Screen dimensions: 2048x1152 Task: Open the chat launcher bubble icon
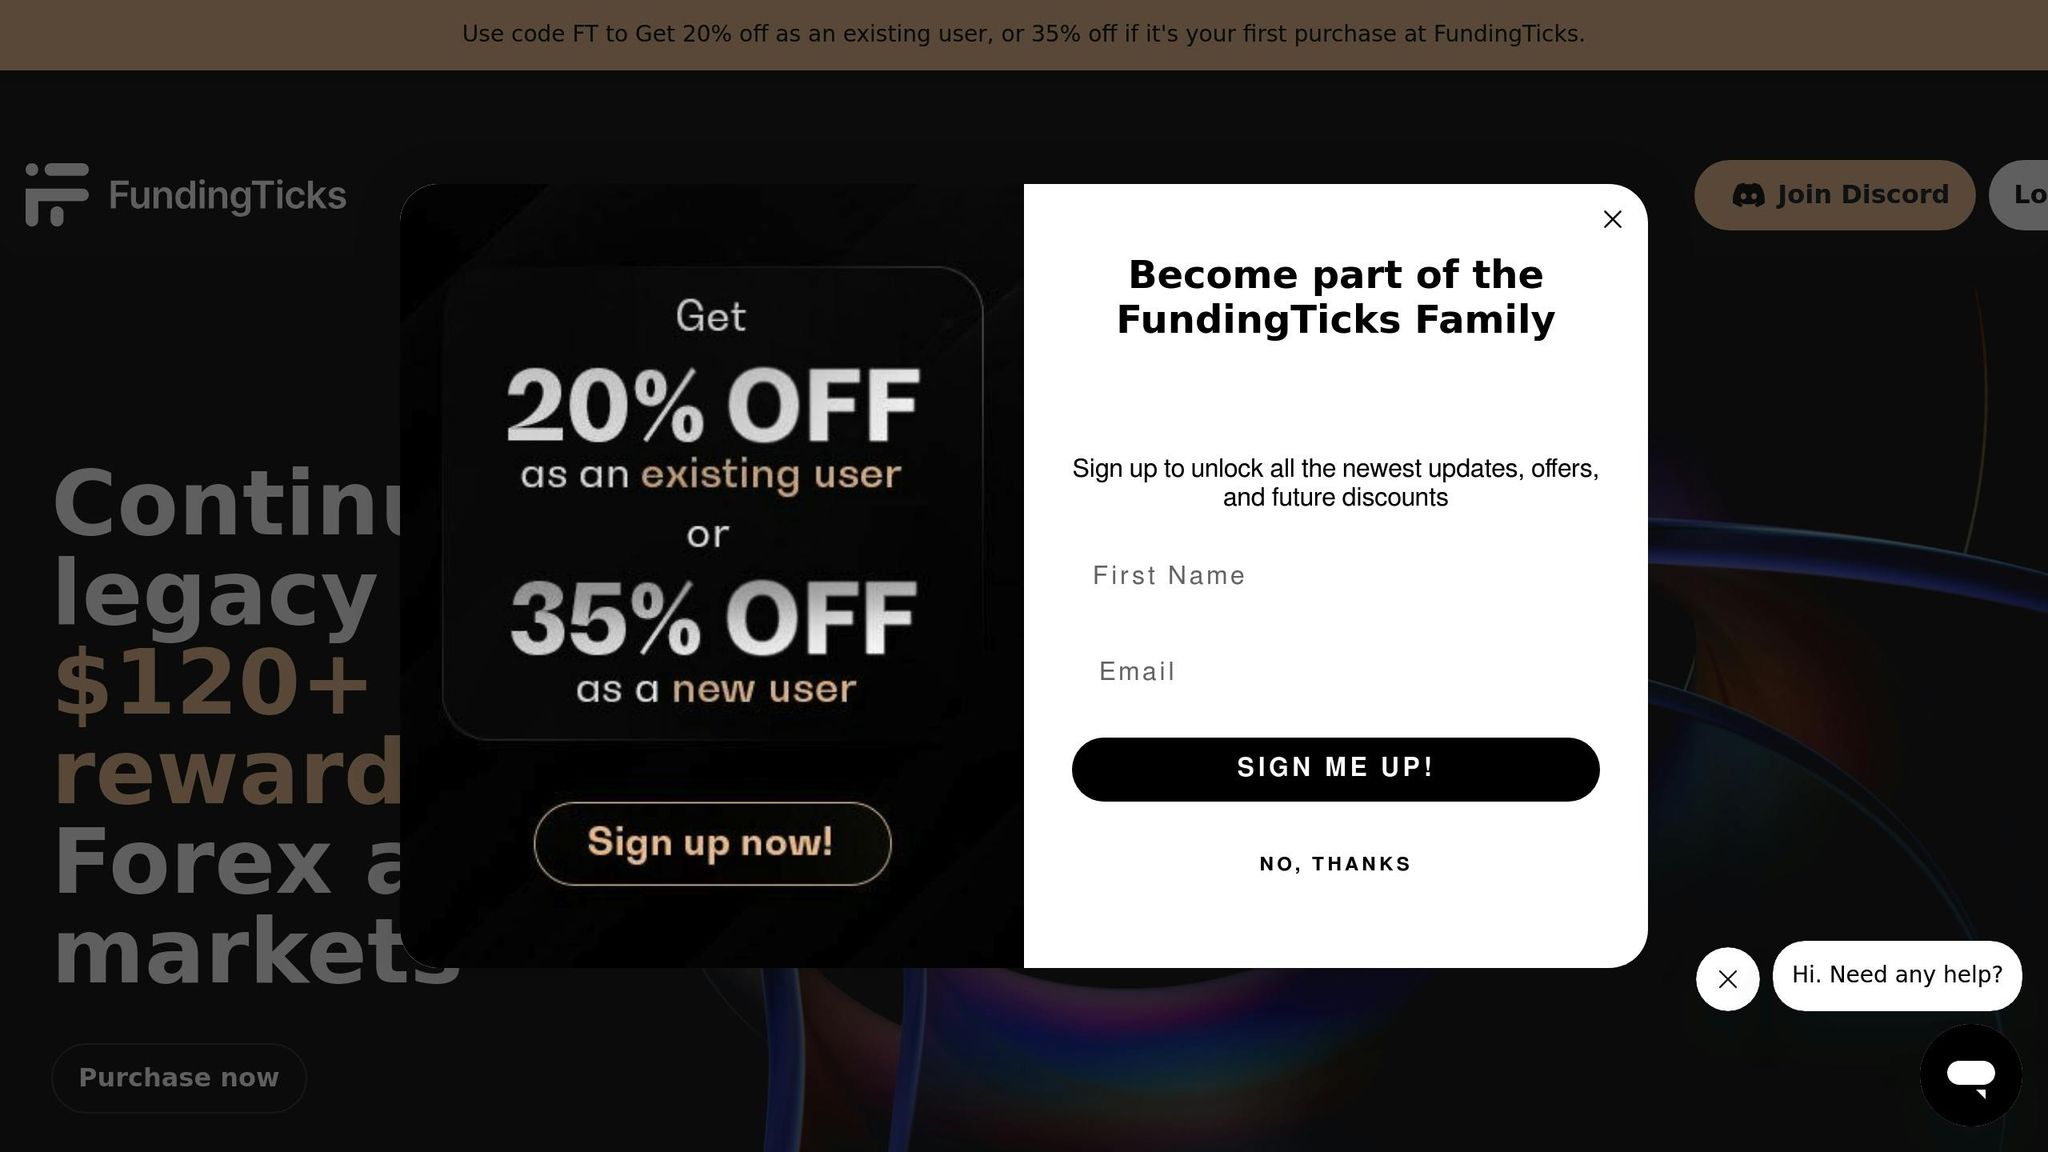(1970, 1075)
